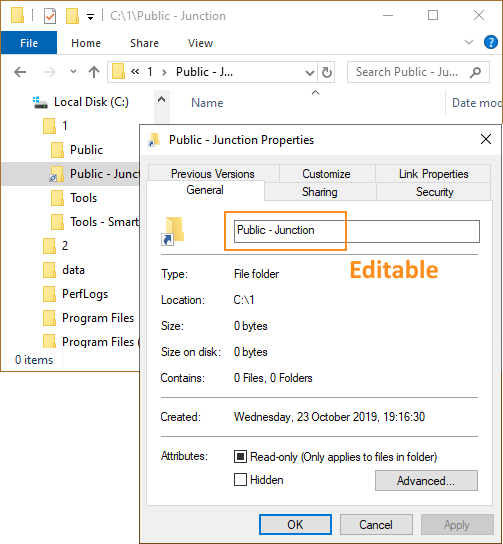Click the Public - Junction folder icon in tree
The width and height of the screenshot is (503, 544).
[56, 174]
